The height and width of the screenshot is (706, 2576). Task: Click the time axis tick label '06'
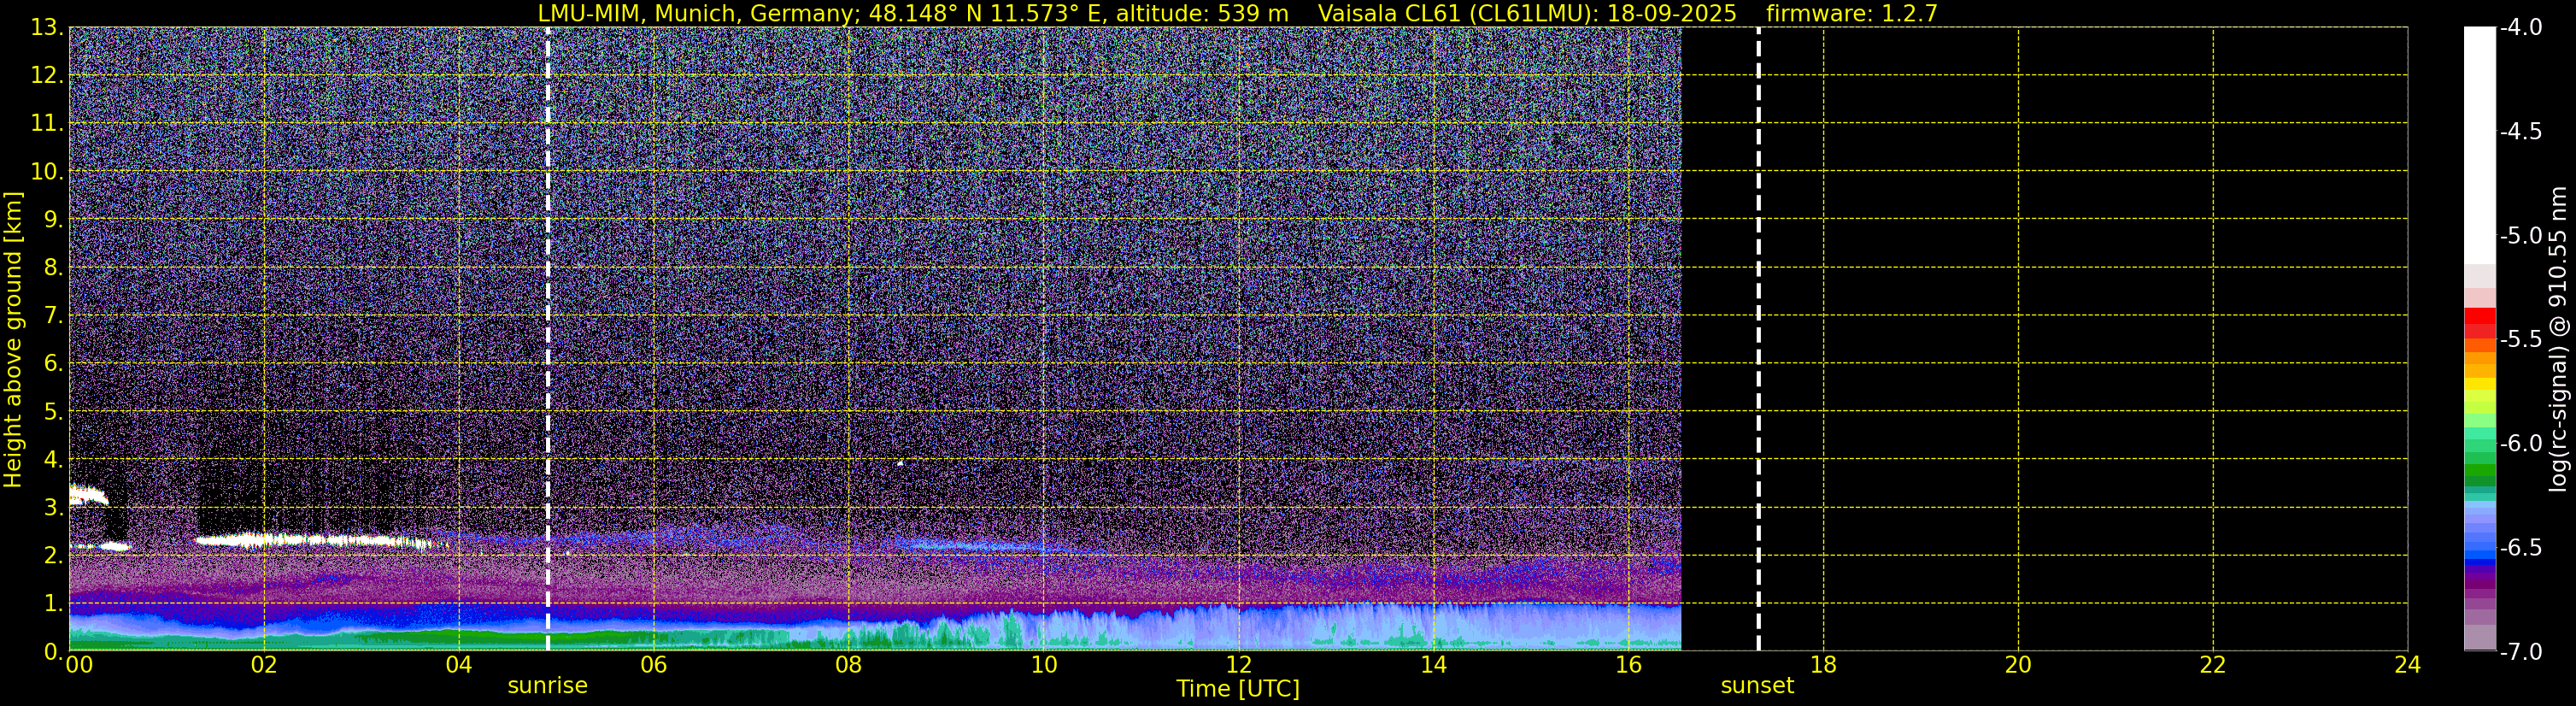pos(653,664)
